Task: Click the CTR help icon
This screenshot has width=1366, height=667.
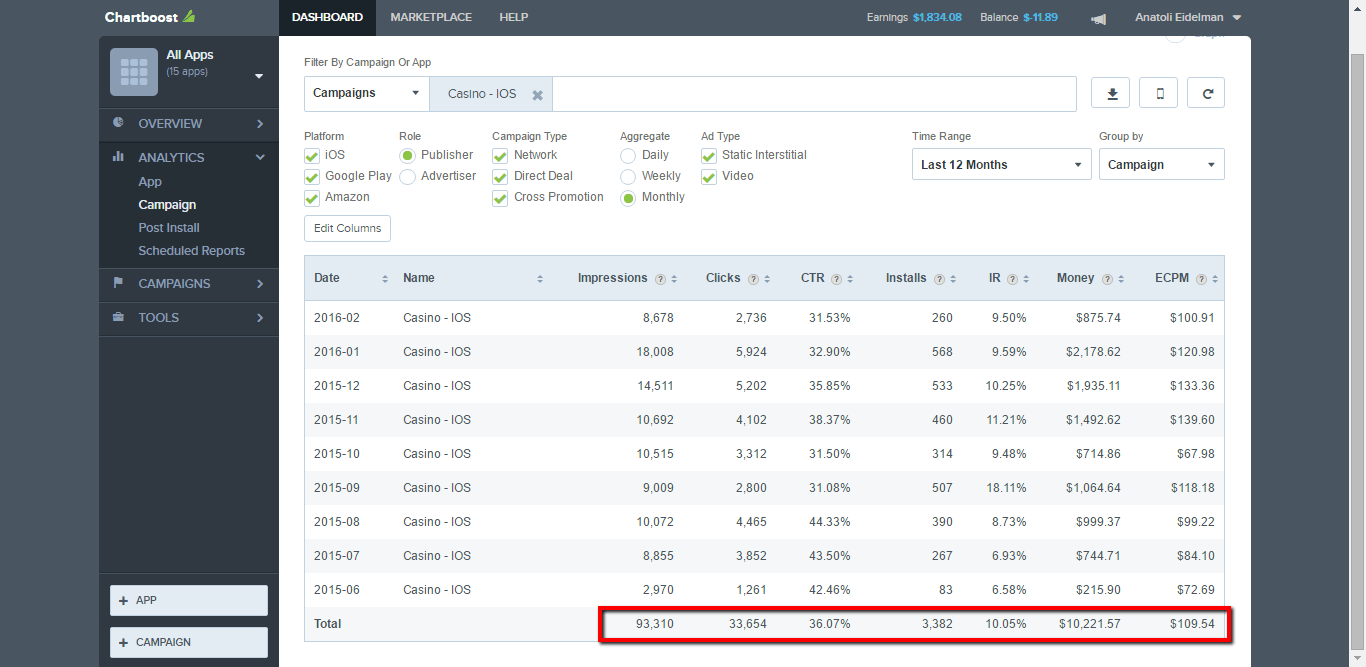Action: (836, 279)
